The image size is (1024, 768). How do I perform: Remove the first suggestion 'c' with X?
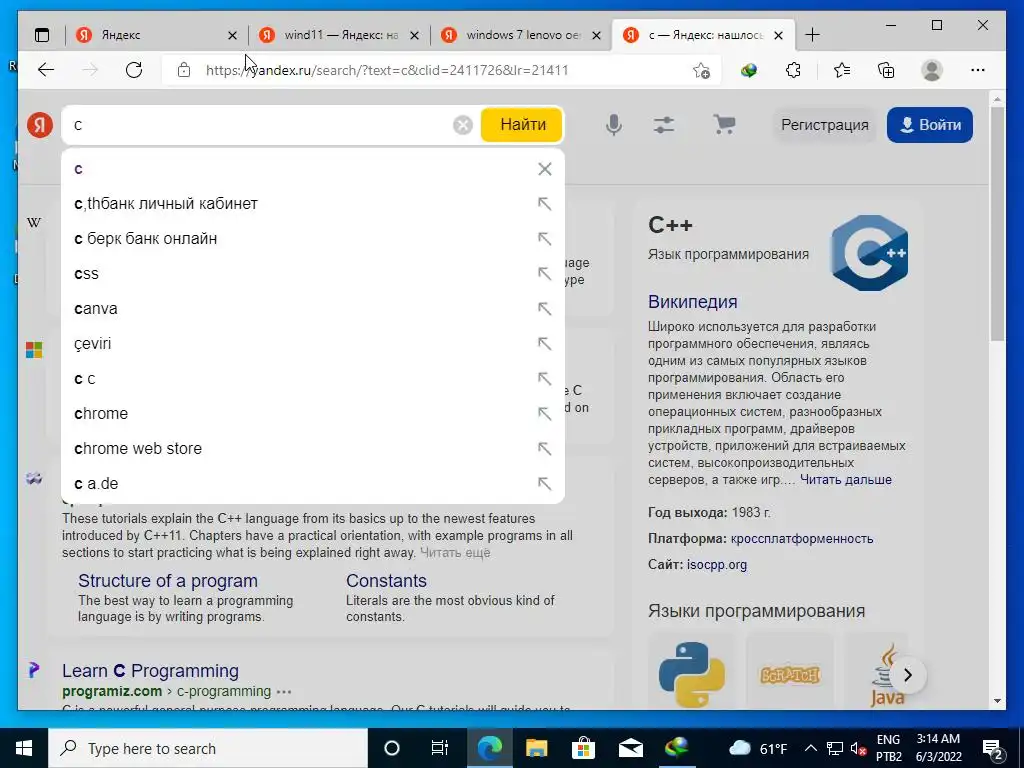(545, 169)
